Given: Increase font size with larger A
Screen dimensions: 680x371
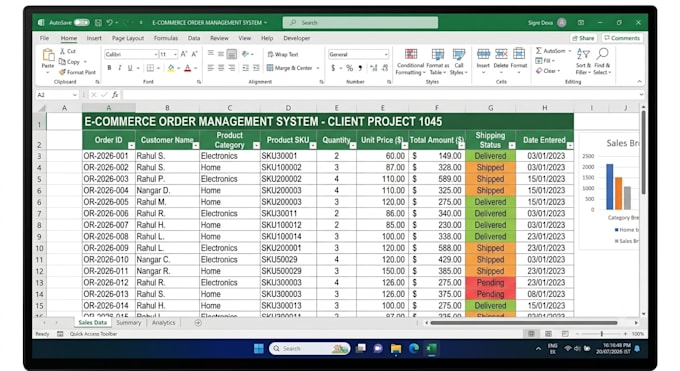Looking at the screenshot, I should [183, 54].
